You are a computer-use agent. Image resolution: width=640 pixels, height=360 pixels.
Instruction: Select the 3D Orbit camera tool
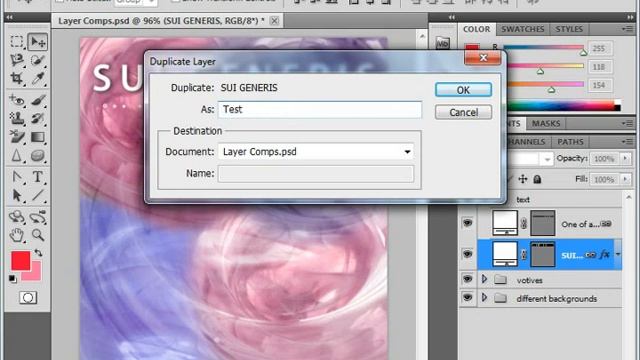(x=38, y=217)
